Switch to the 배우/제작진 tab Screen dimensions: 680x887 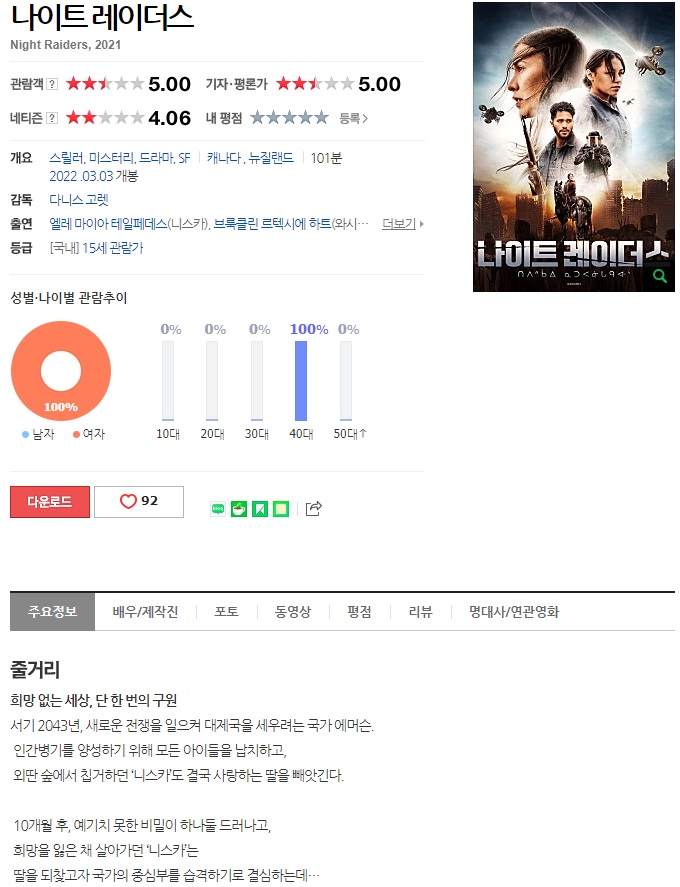coord(145,612)
